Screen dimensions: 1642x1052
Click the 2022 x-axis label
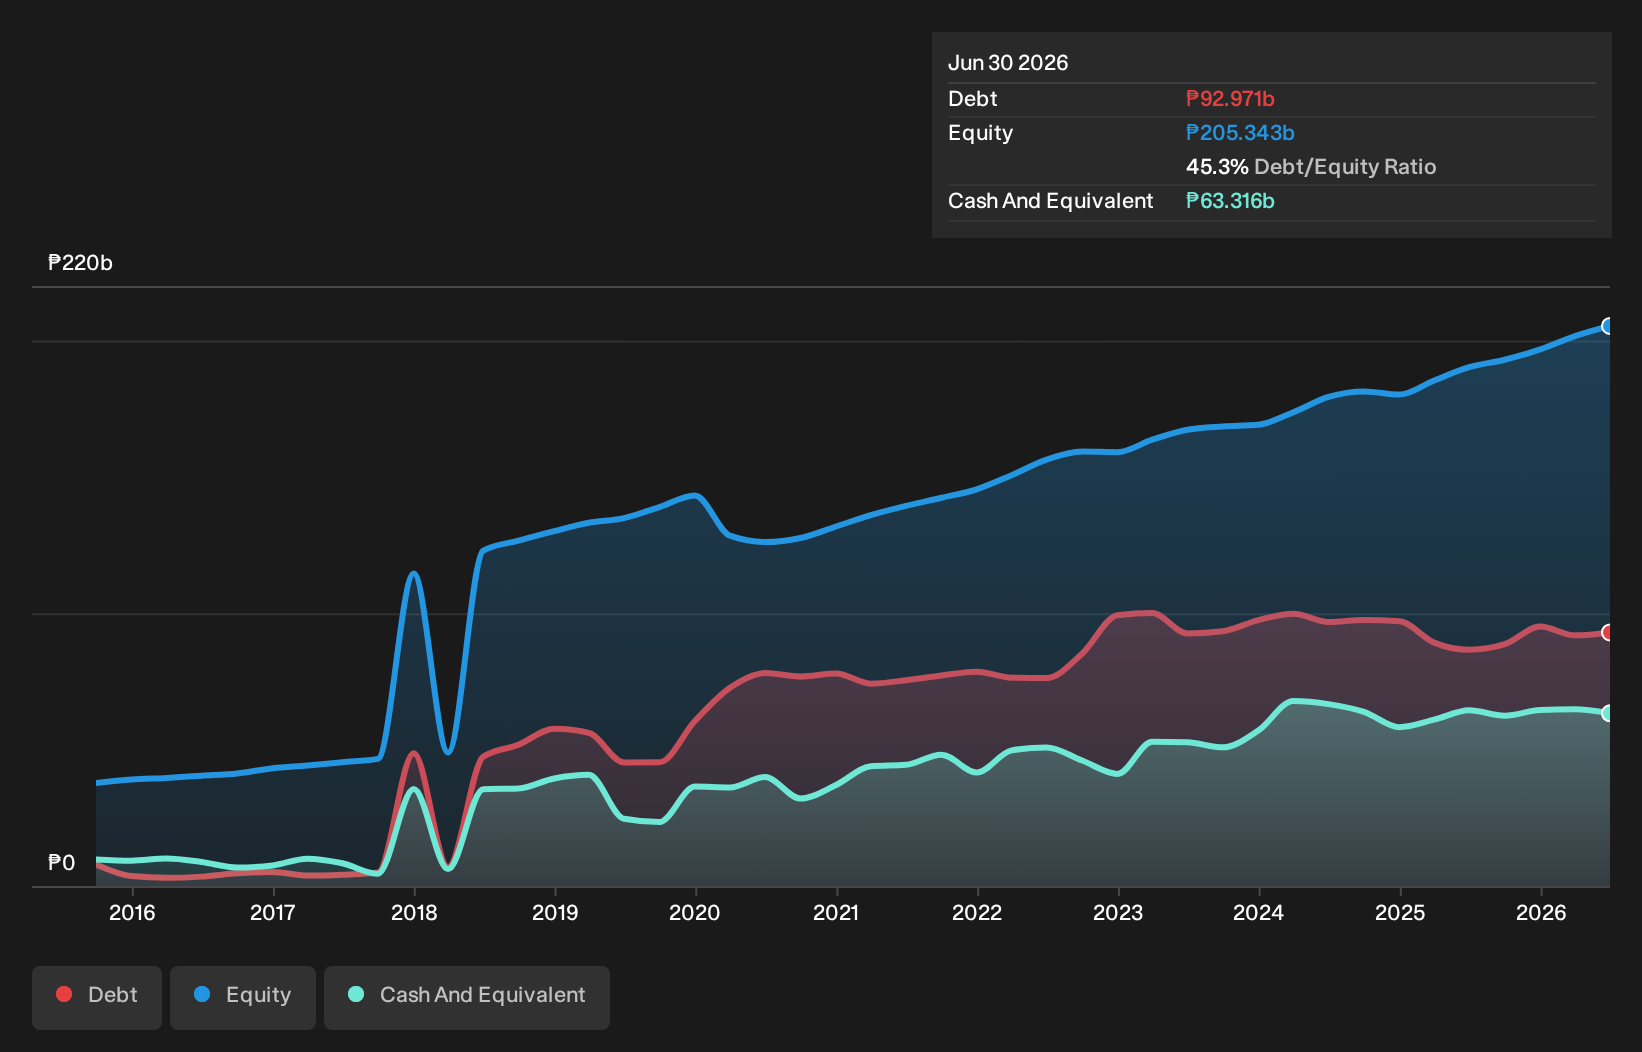click(x=977, y=912)
